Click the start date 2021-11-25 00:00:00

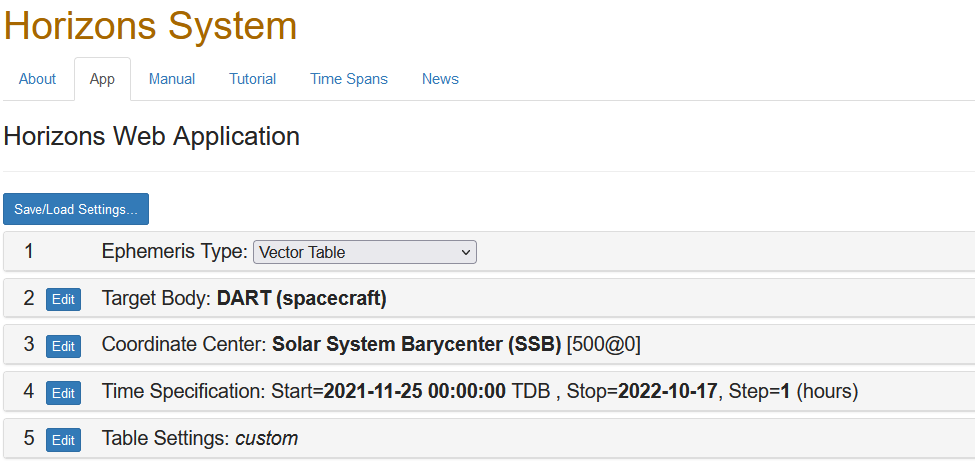[415, 391]
